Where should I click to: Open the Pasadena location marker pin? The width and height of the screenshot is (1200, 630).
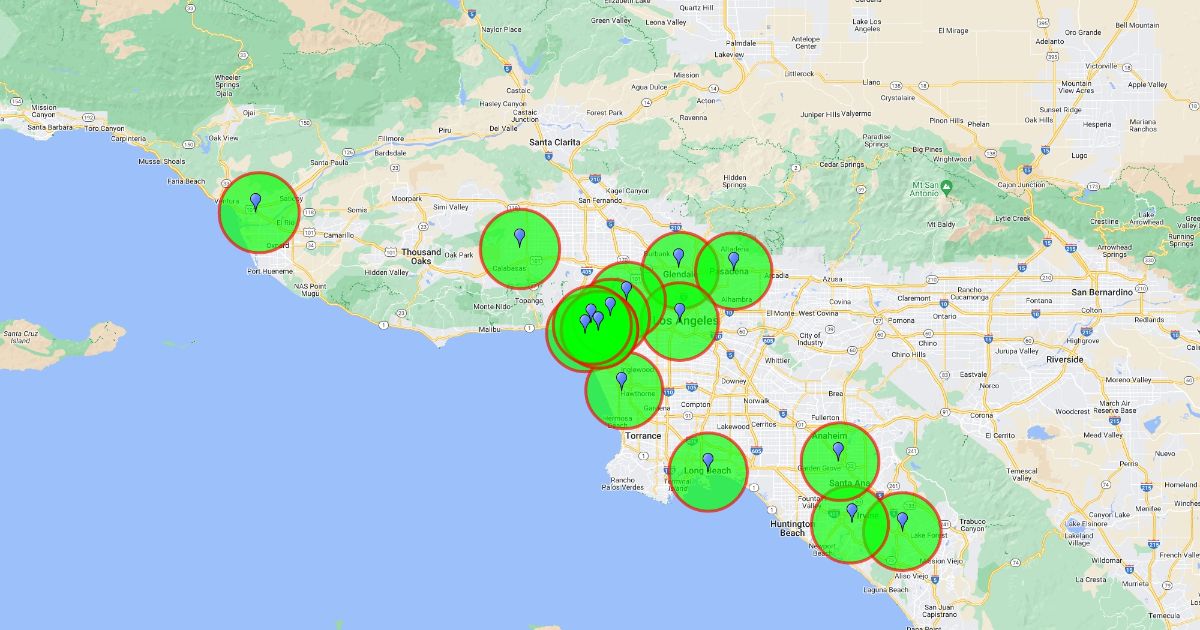pyautogui.click(x=733, y=260)
